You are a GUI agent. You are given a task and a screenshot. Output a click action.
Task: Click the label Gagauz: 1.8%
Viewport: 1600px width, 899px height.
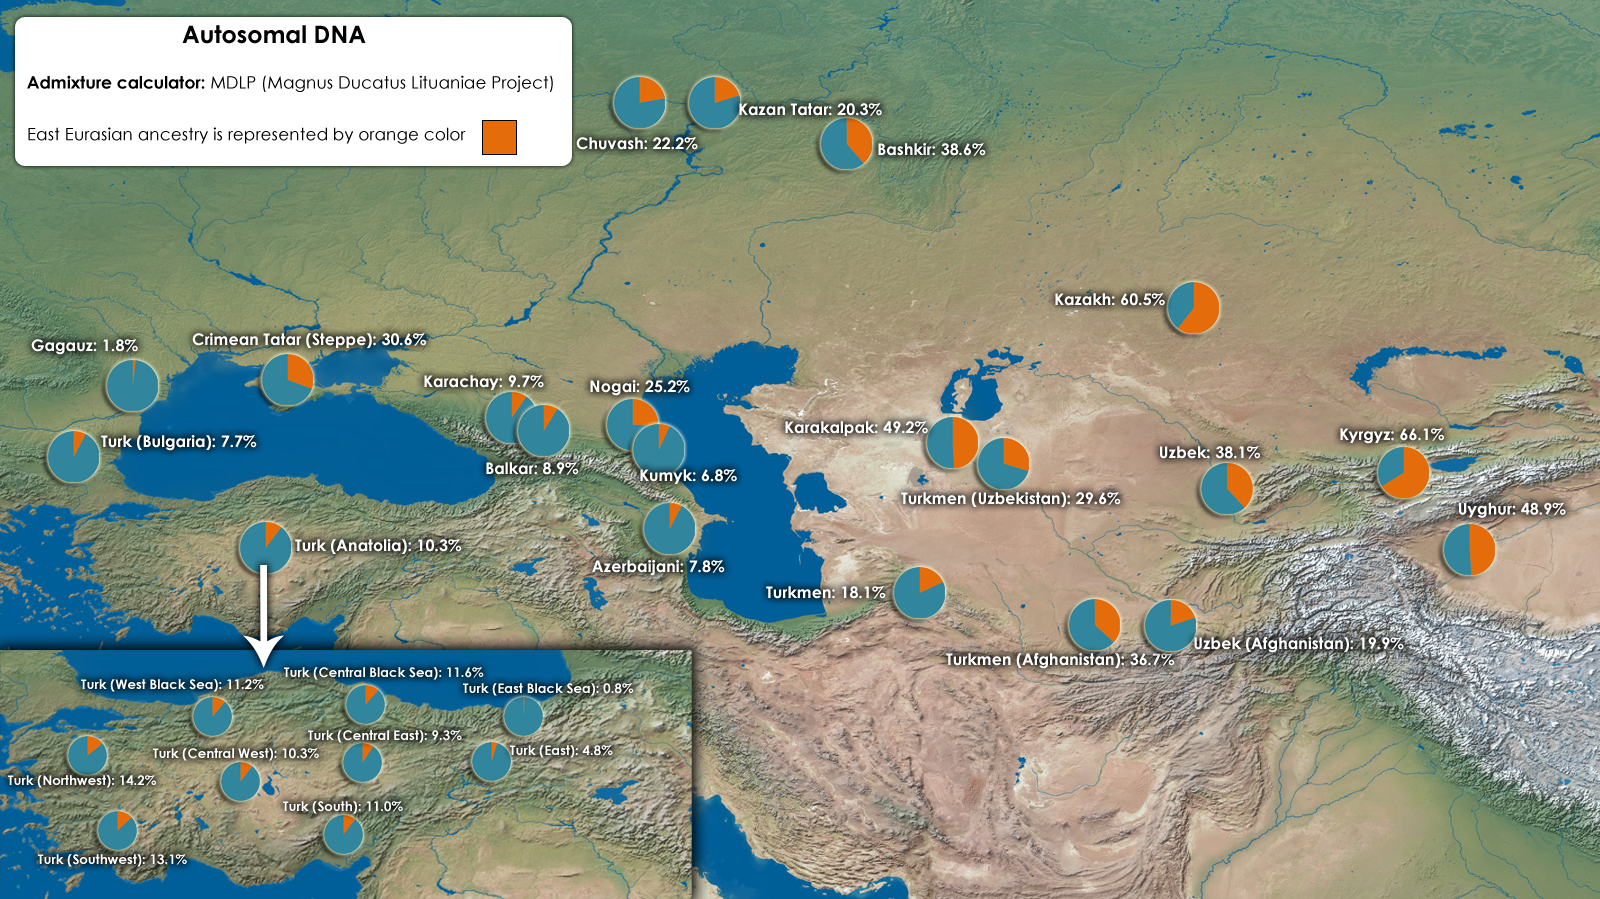click(x=84, y=346)
